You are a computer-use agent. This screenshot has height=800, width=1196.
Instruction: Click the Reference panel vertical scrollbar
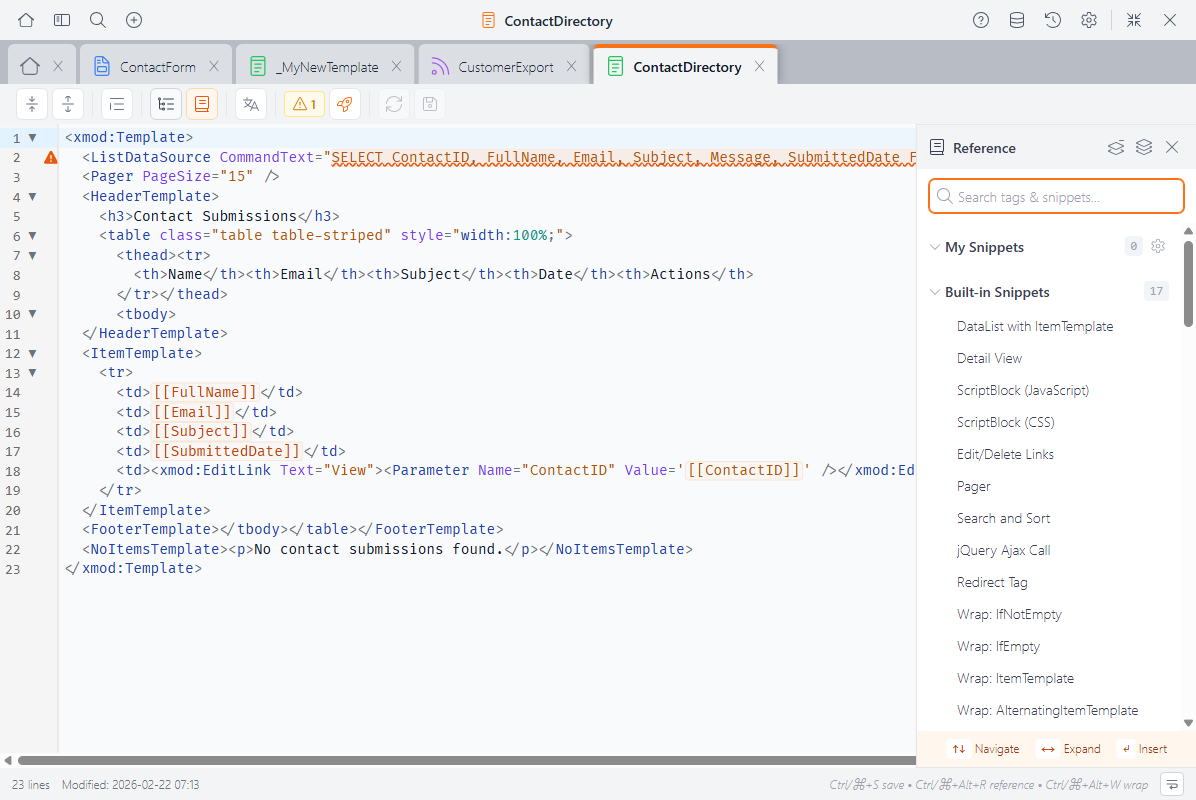click(x=1188, y=284)
